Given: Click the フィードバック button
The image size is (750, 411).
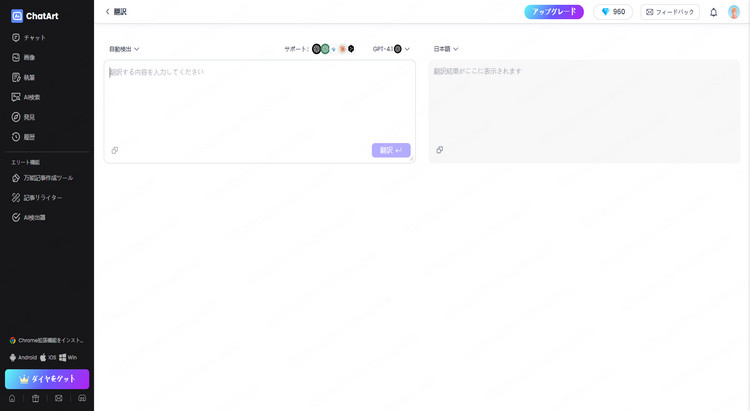Looking at the screenshot, I should [670, 12].
